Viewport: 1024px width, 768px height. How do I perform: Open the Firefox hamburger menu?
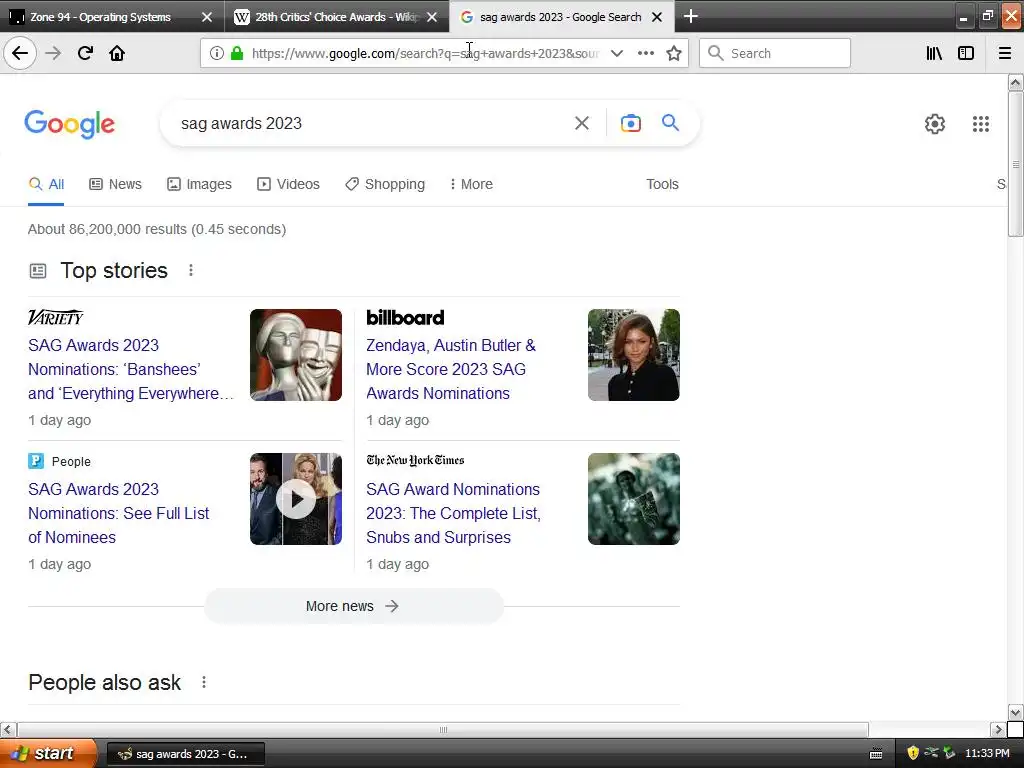click(x=1004, y=53)
